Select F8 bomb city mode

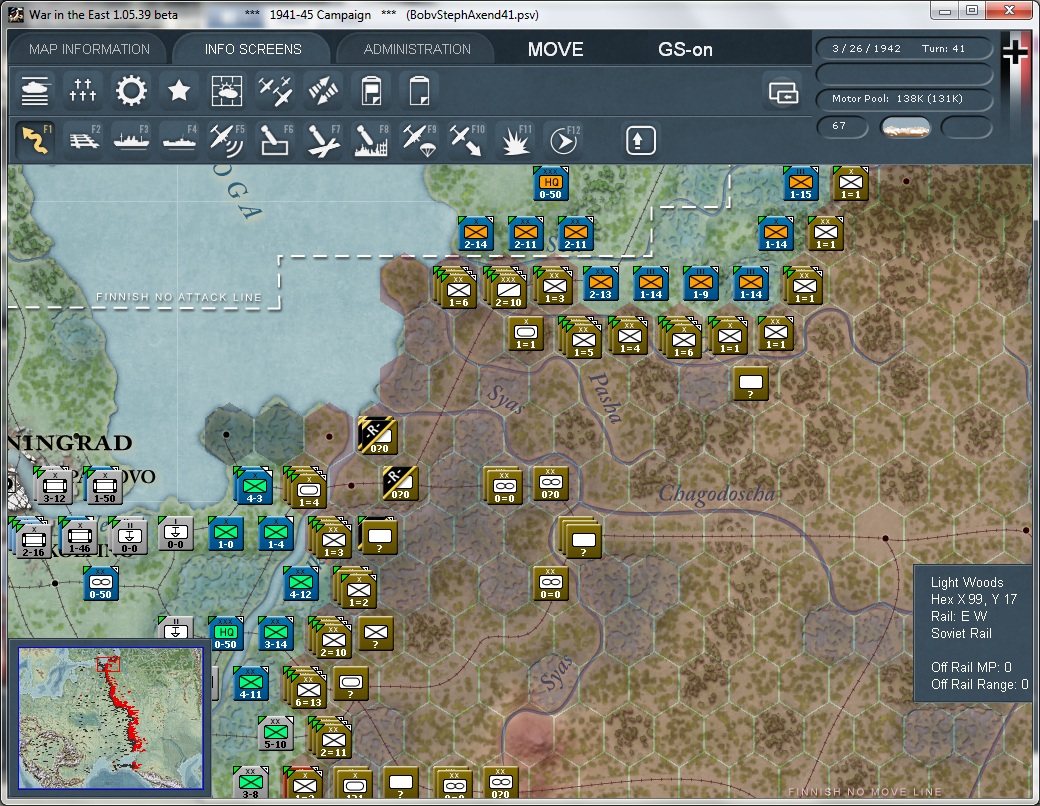click(x=371, y=139)
